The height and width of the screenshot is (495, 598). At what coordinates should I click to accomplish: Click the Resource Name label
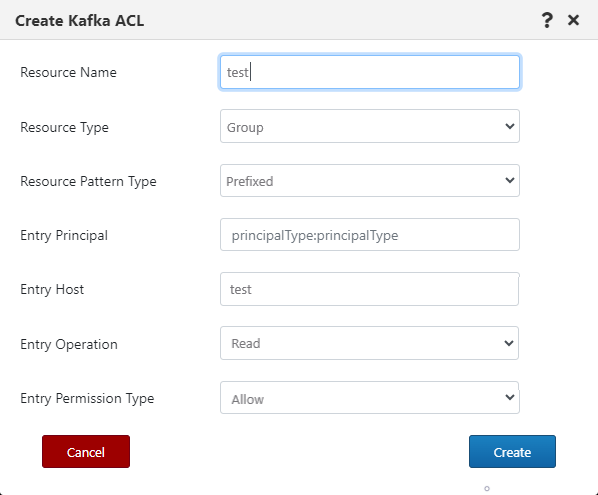[68, 72]
